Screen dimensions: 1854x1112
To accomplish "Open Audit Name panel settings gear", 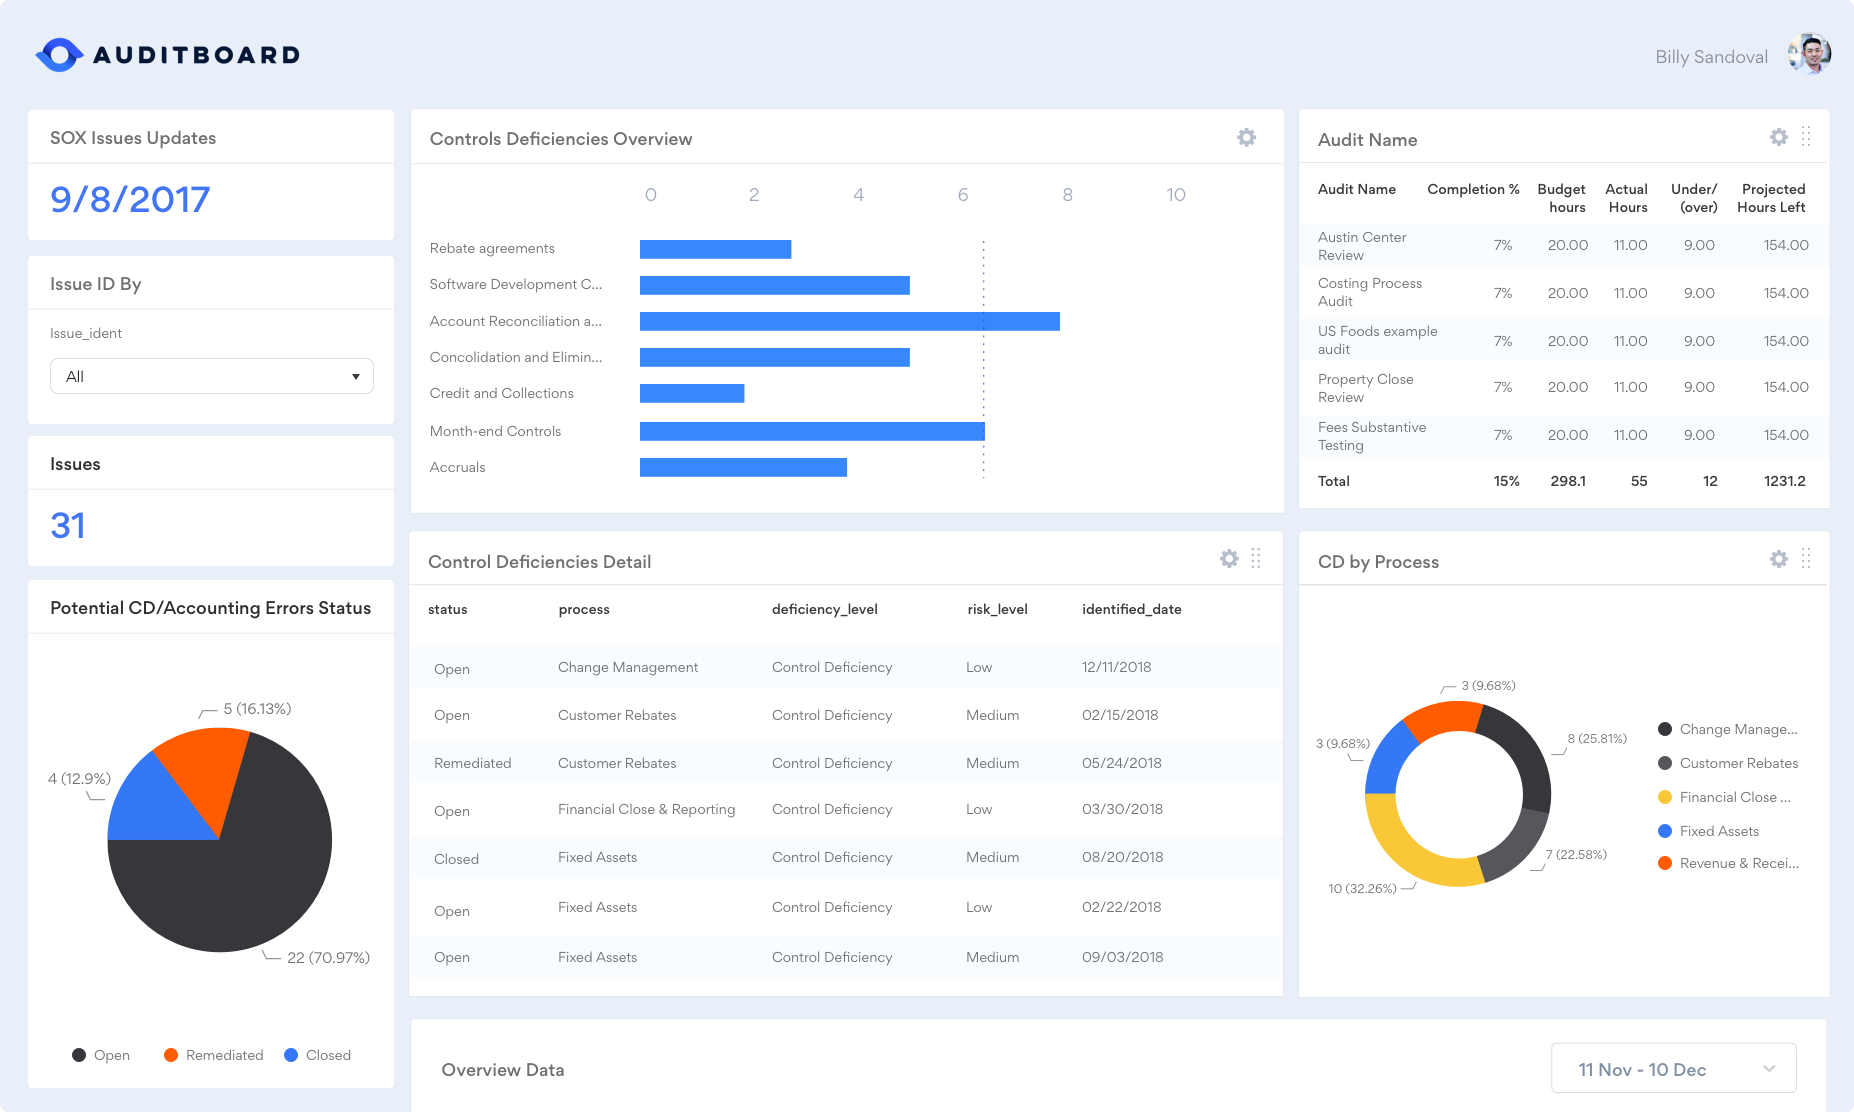I will click(1778, 137).
